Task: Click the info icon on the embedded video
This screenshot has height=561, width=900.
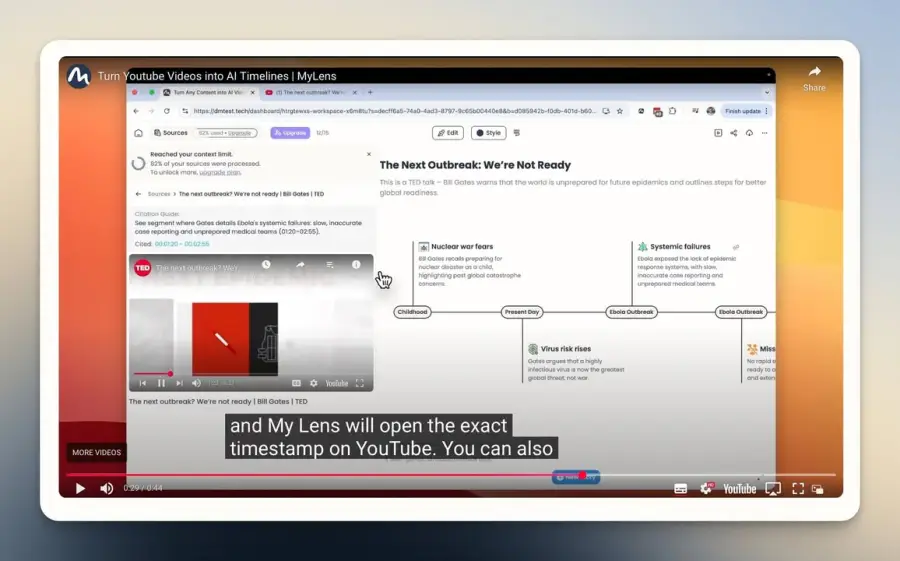Action: [x=356, y=265]
